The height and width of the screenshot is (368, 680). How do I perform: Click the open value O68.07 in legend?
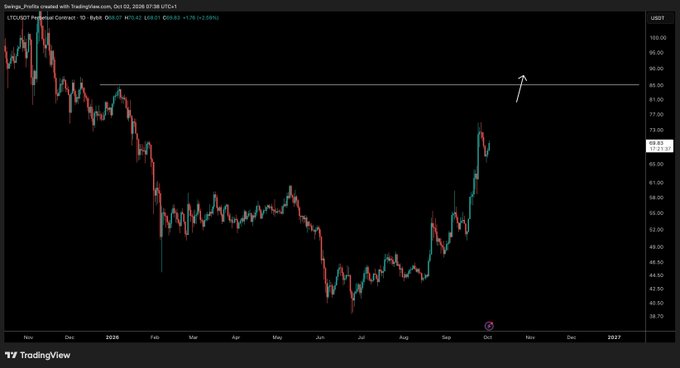tap(113, 18)
